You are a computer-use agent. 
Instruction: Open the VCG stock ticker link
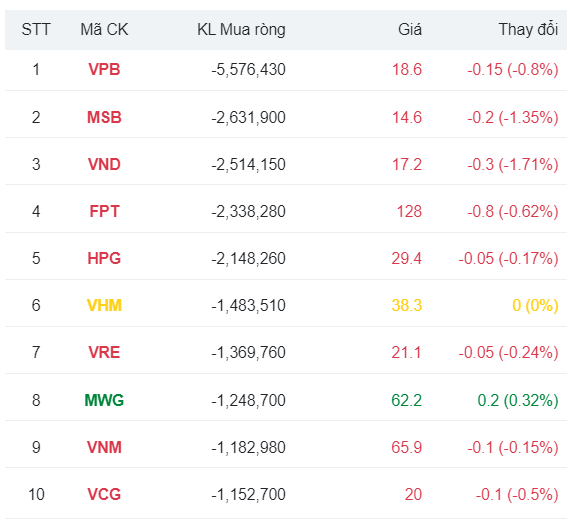[x=104, y=494]
